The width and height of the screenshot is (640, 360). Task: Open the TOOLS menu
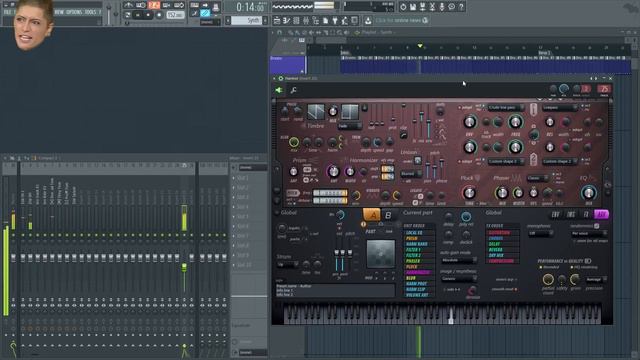coord(91,12)
